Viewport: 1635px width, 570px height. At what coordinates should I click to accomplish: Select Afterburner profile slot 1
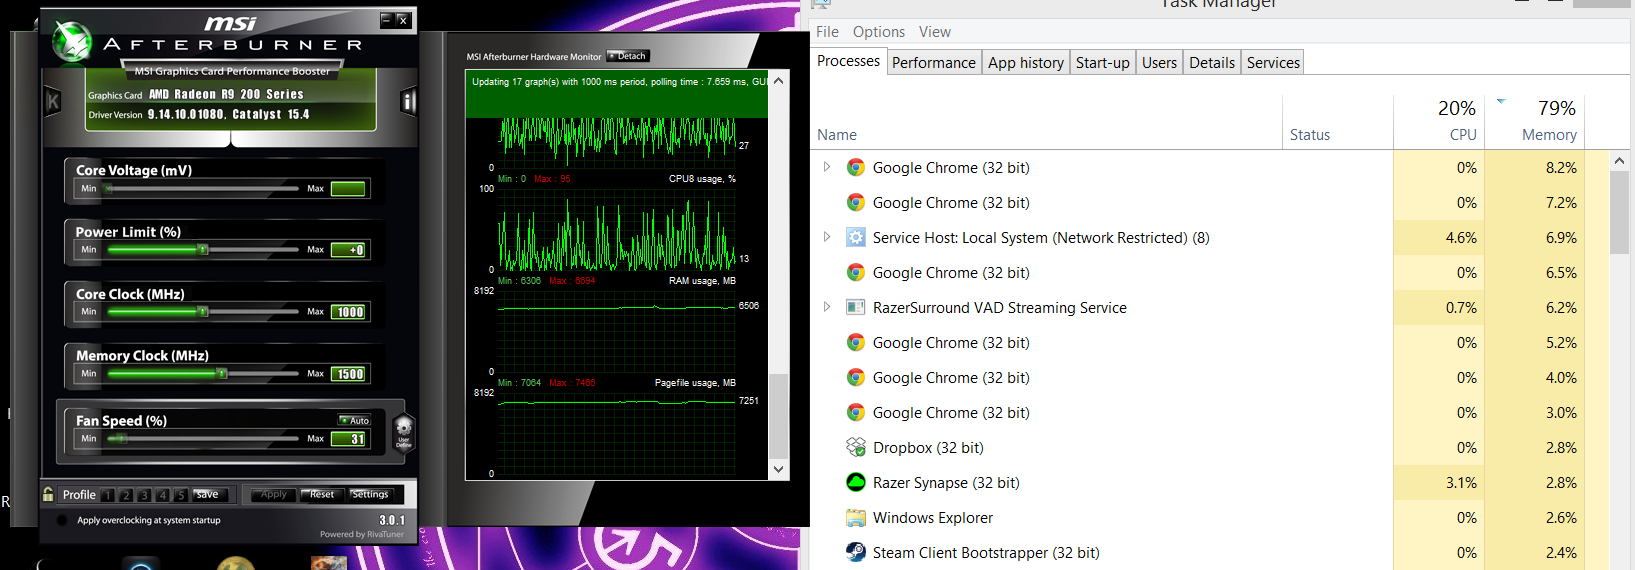108,495
